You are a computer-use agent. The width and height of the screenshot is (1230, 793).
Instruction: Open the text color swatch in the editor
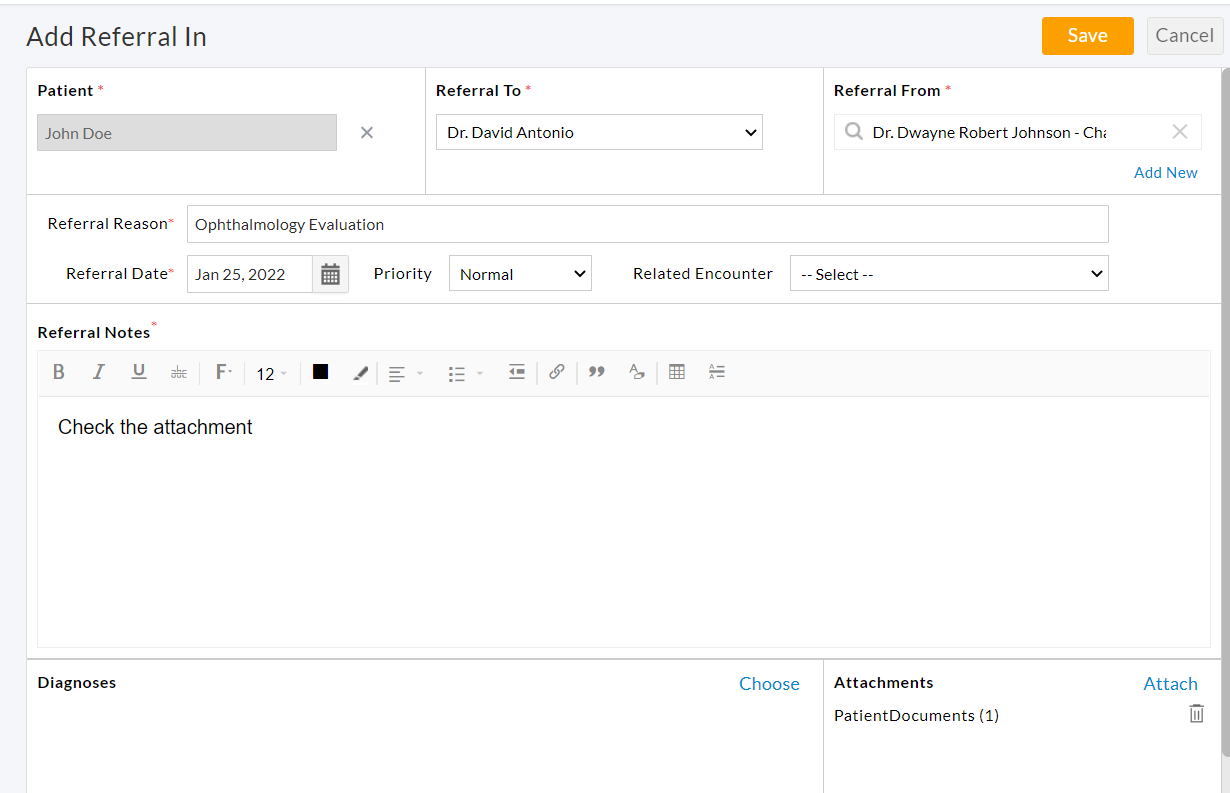coord(320,371)
